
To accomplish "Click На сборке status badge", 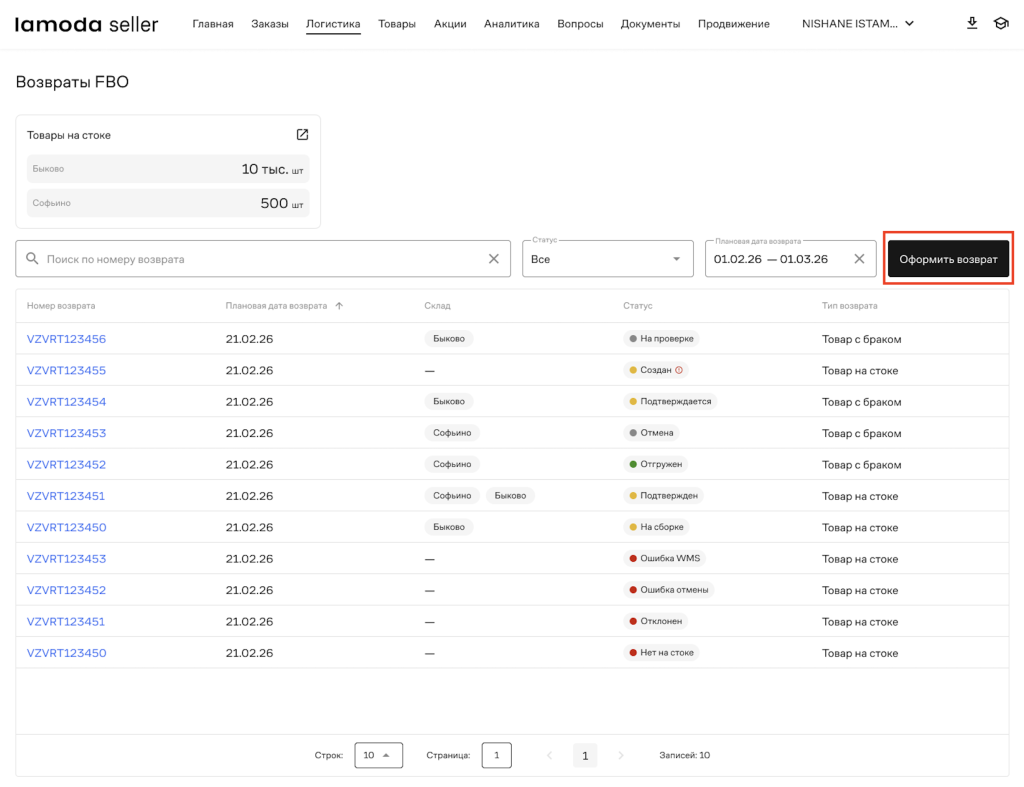I will coord(656,526).
